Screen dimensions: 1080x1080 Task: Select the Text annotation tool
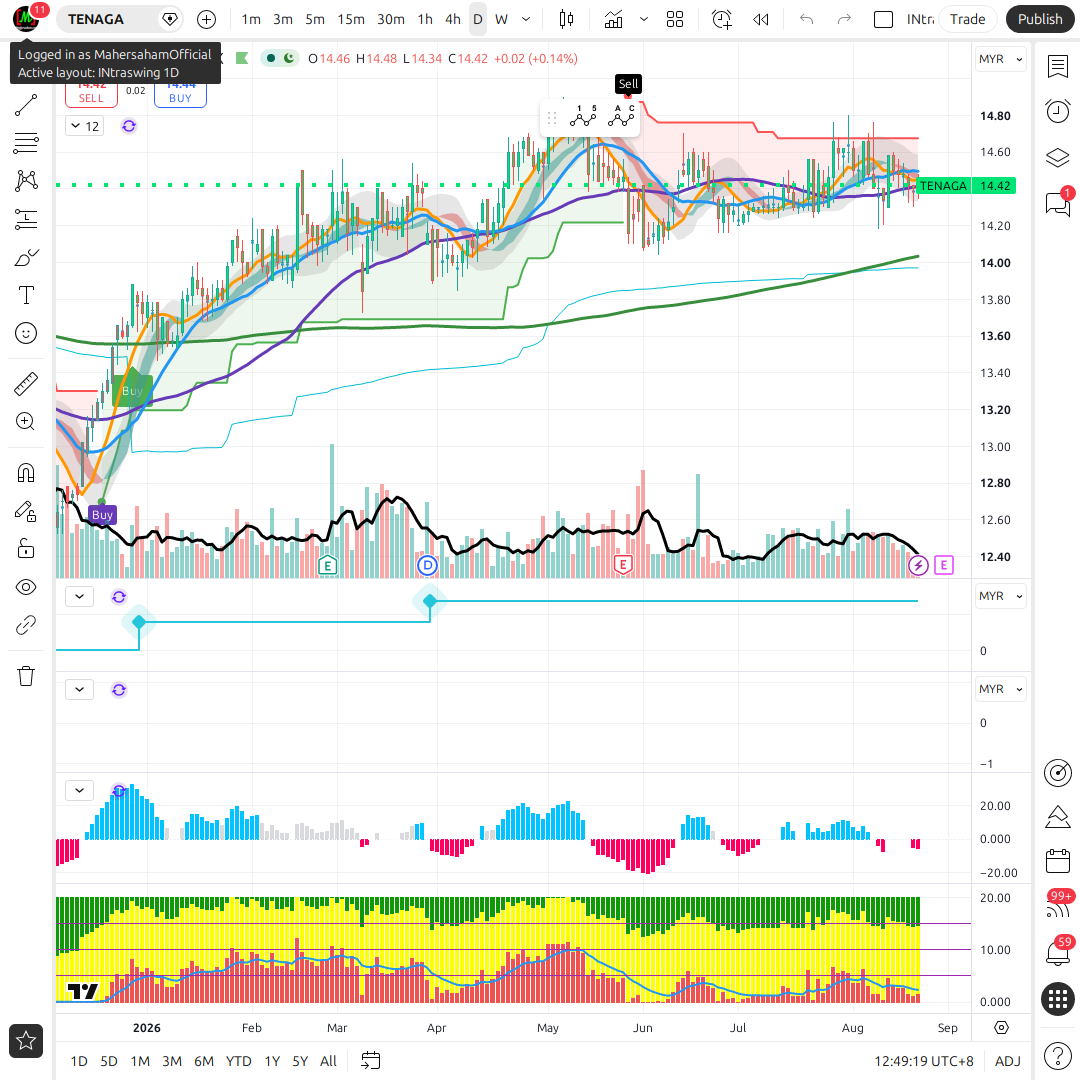pos(25,295)
